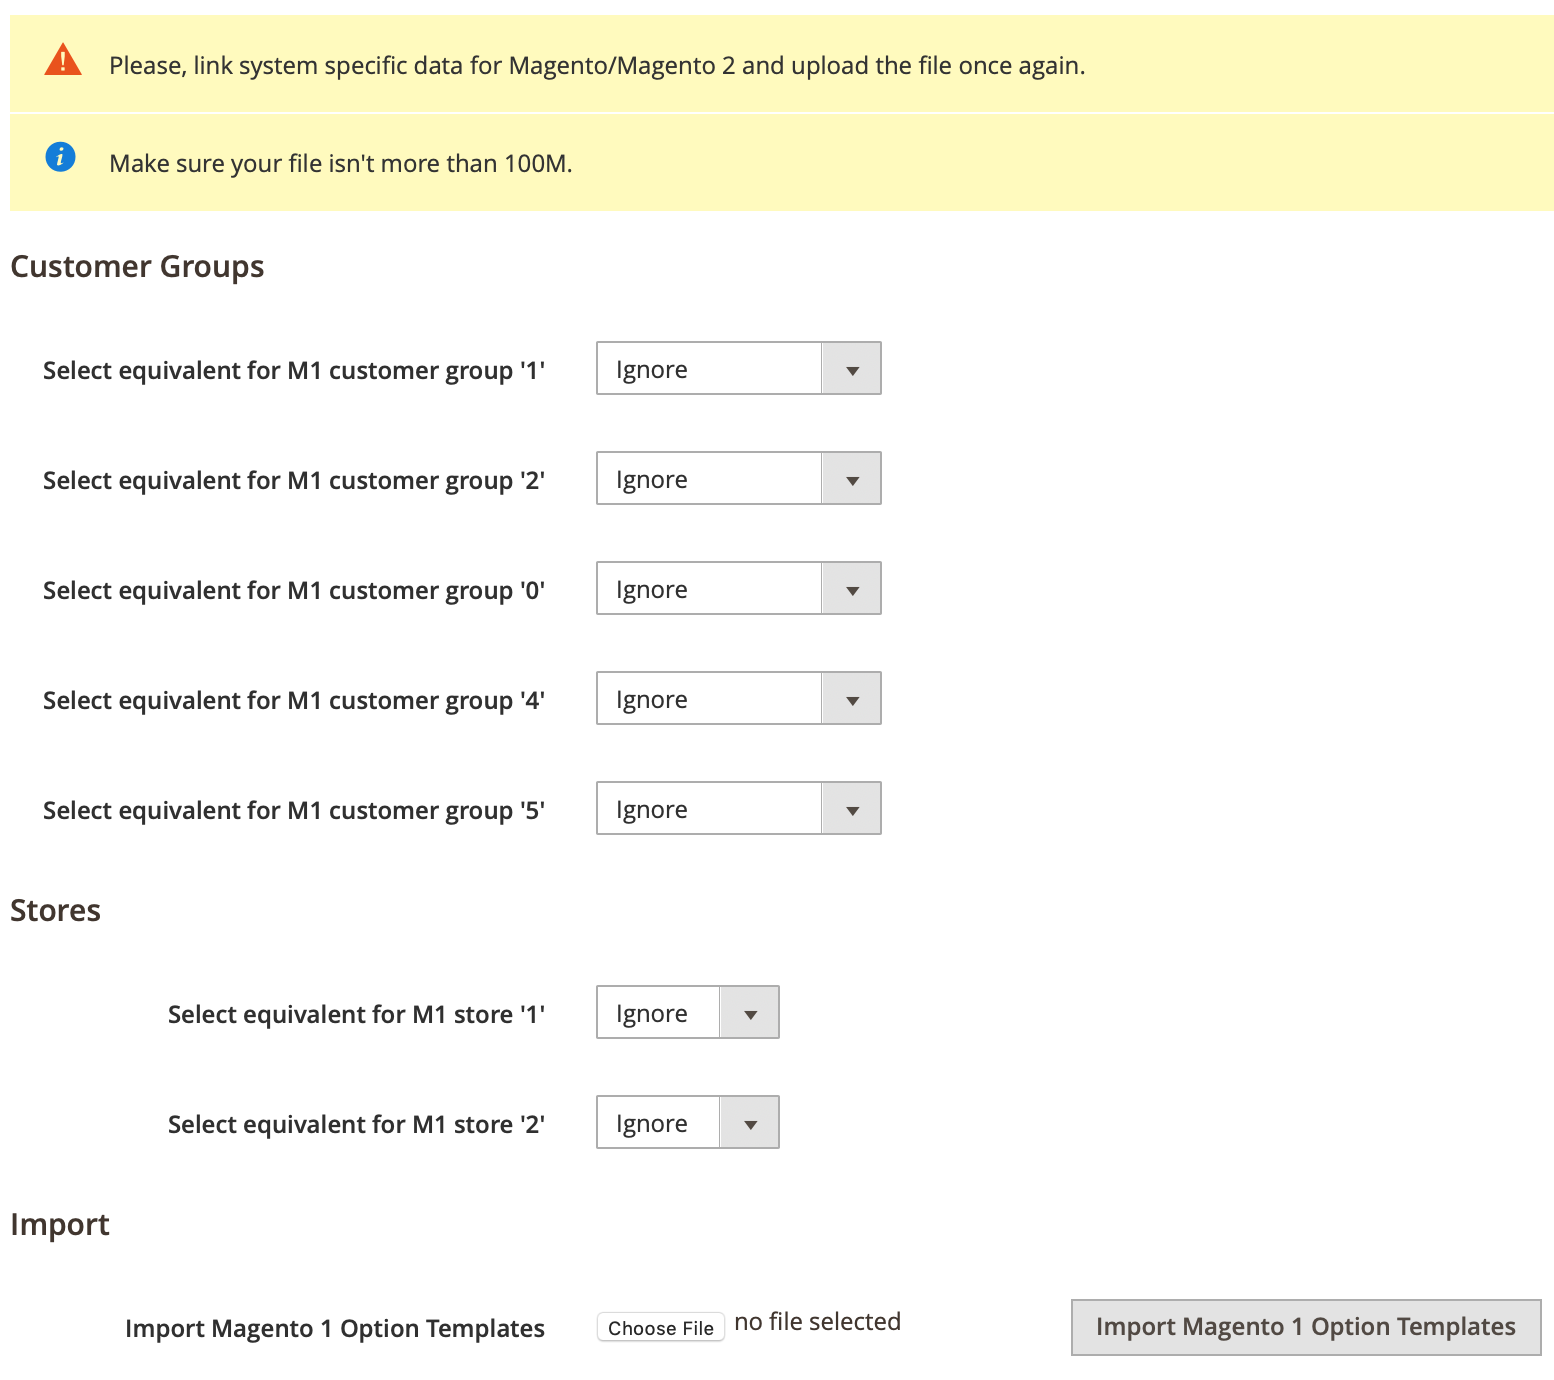Click the Stores section heading
1554x1380 pixels.
tap(55, 911)
